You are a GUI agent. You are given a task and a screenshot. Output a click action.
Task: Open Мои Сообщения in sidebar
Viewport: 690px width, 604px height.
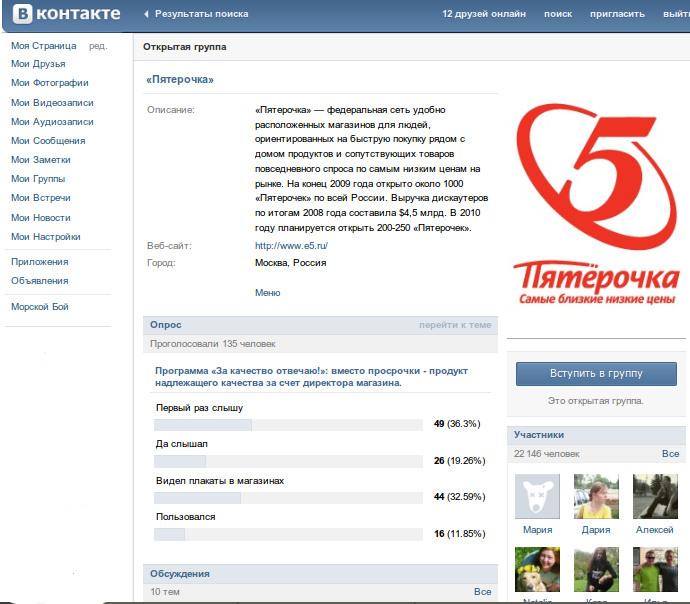(x=48, y=141)
